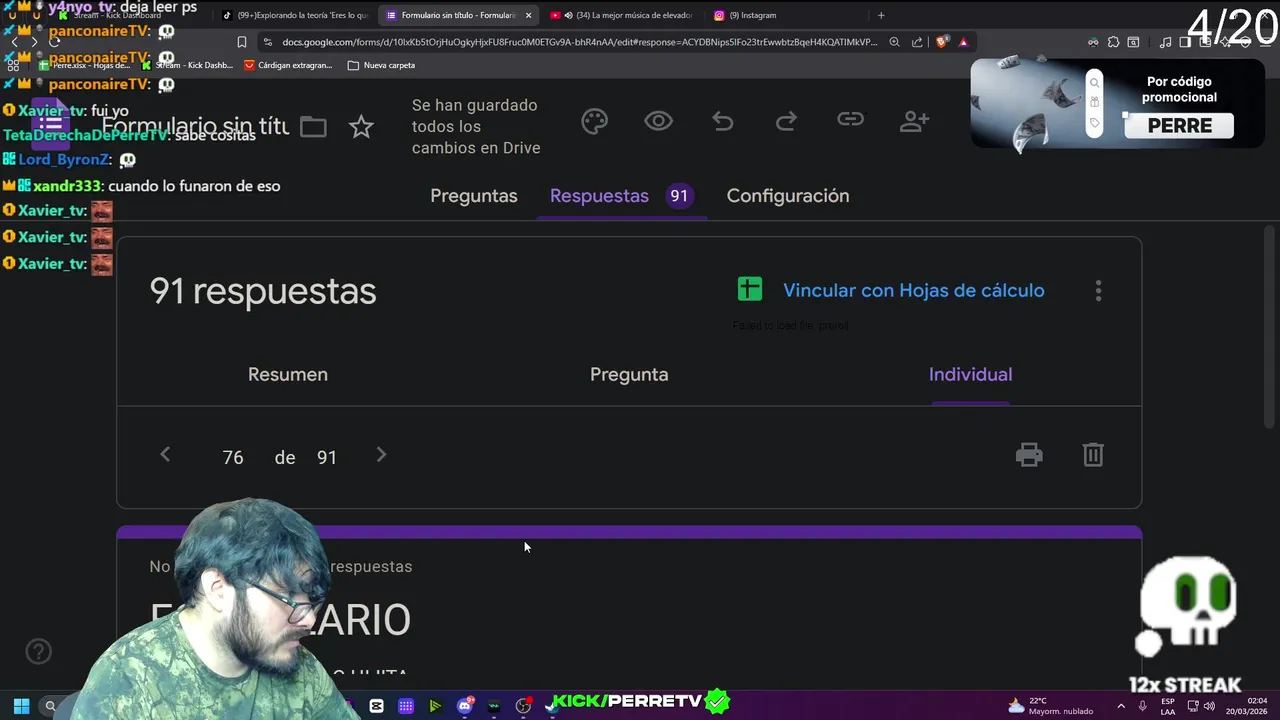Go to next response arrow

point(381,455)
